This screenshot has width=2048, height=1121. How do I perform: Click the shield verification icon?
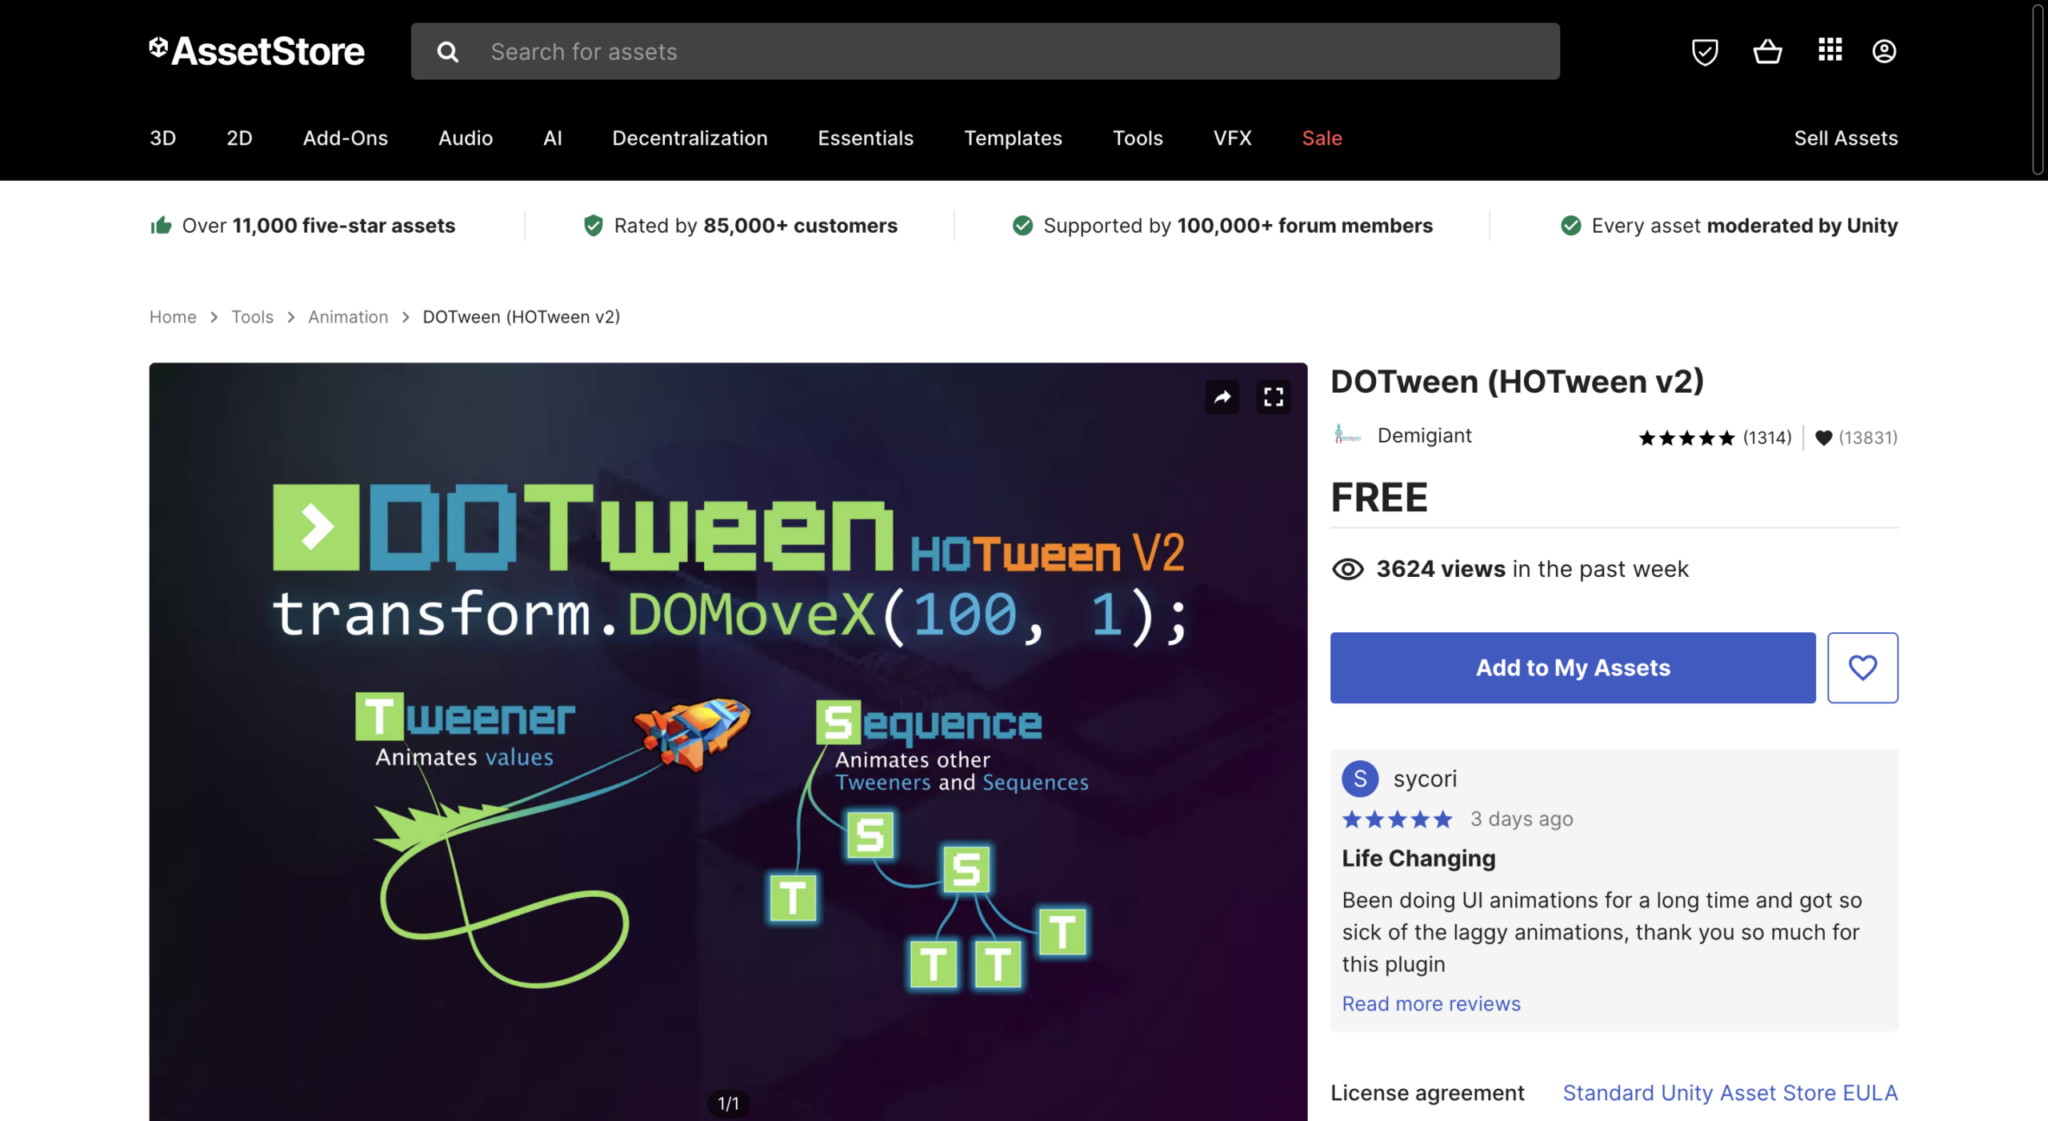pyautogui.click(x=1705, y=51)
